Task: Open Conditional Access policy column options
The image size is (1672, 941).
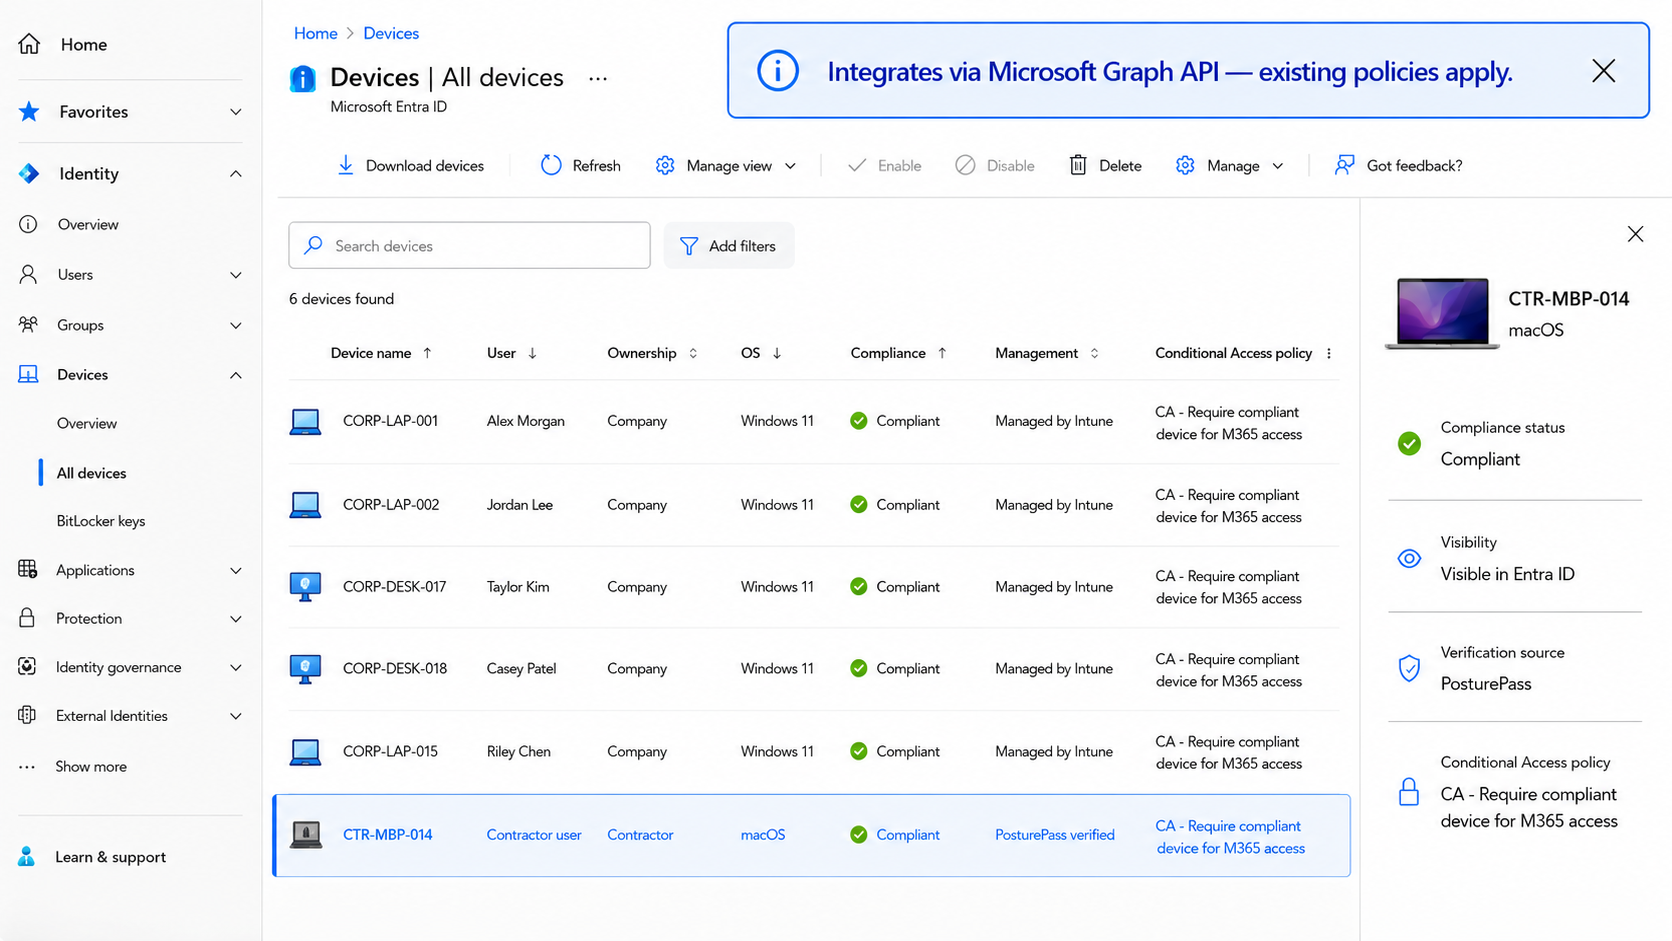Action: coord(1329,353)
